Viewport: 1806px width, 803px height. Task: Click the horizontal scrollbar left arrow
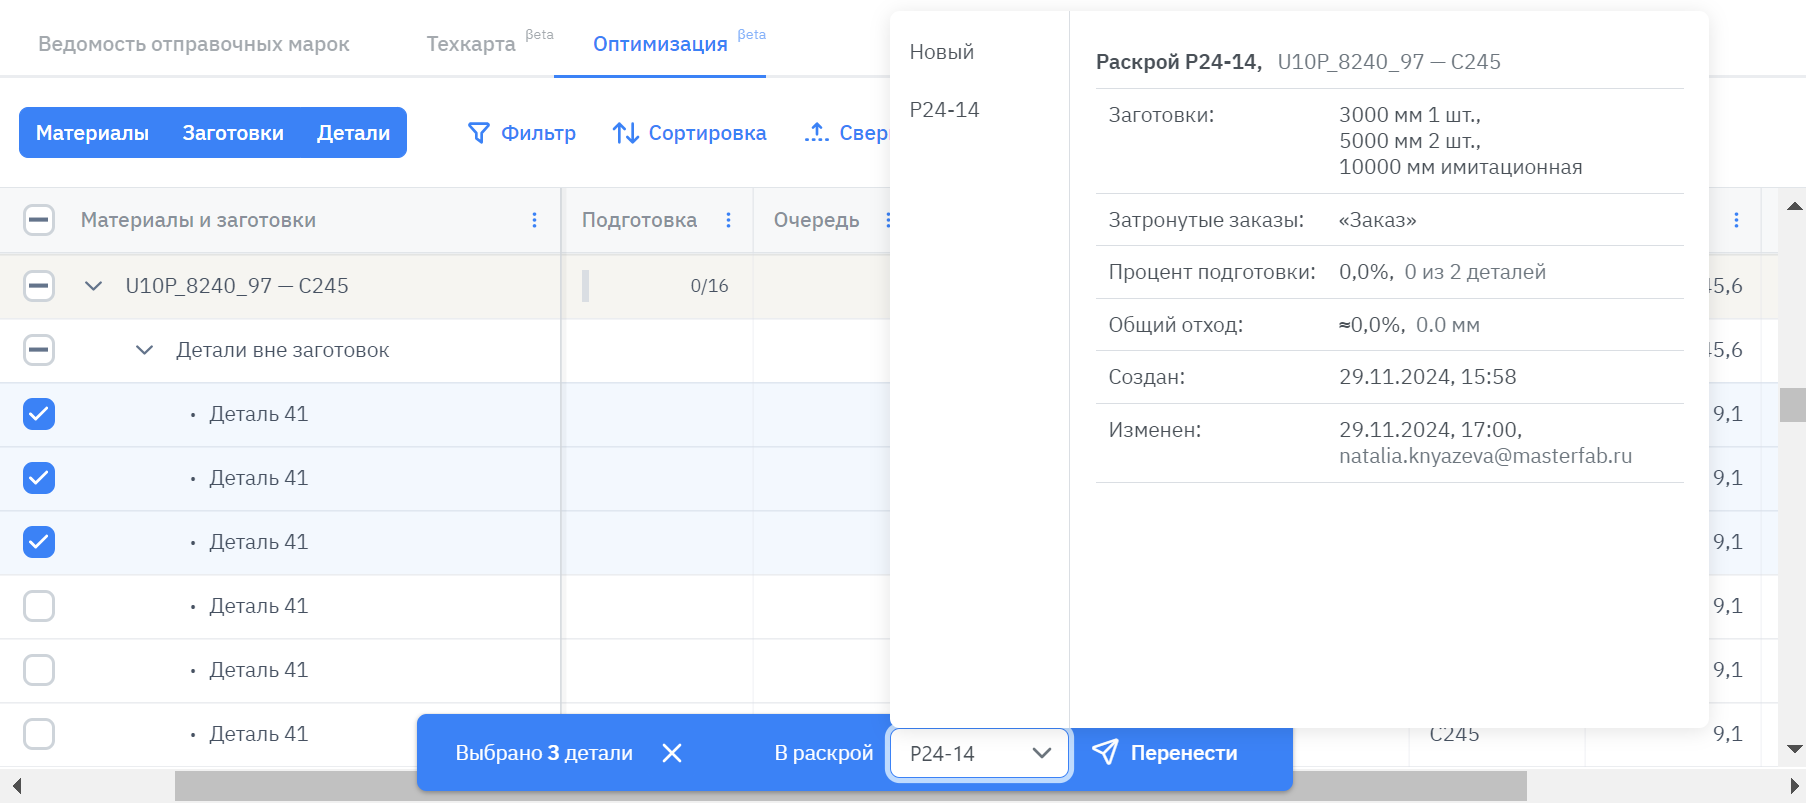click(16, 786)
